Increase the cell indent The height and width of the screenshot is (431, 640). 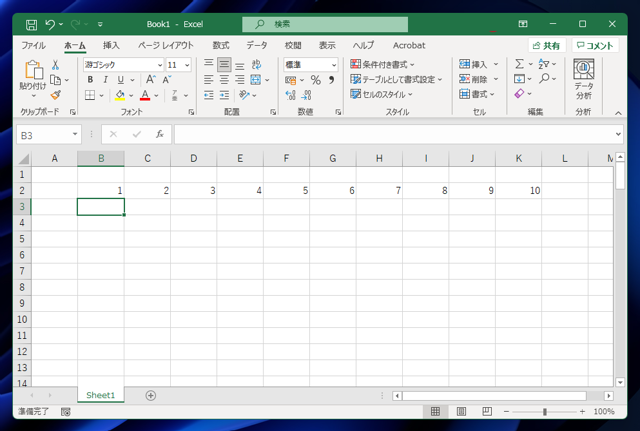coord(224,96)
